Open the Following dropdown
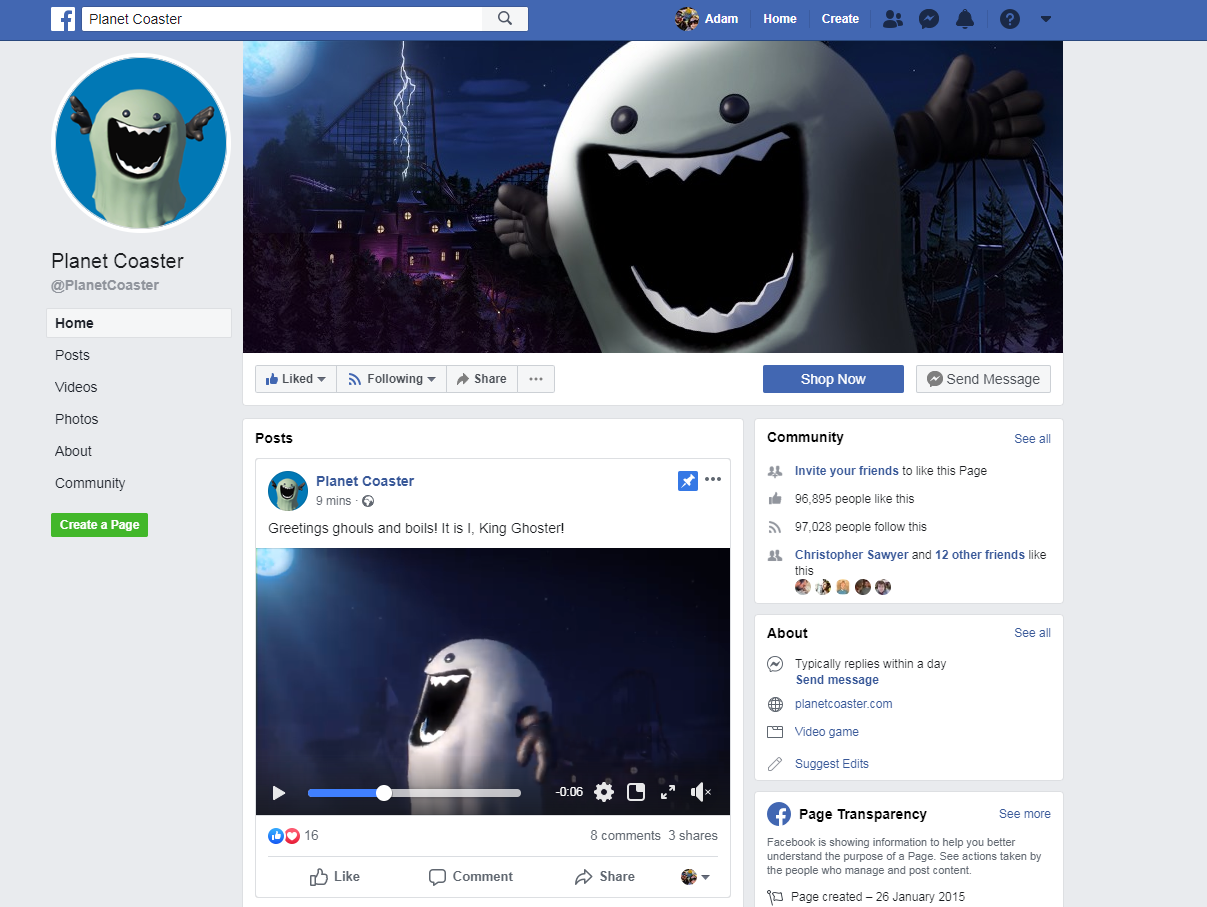1207x907 pixels. pyautogui.click(x=391, y=379)
